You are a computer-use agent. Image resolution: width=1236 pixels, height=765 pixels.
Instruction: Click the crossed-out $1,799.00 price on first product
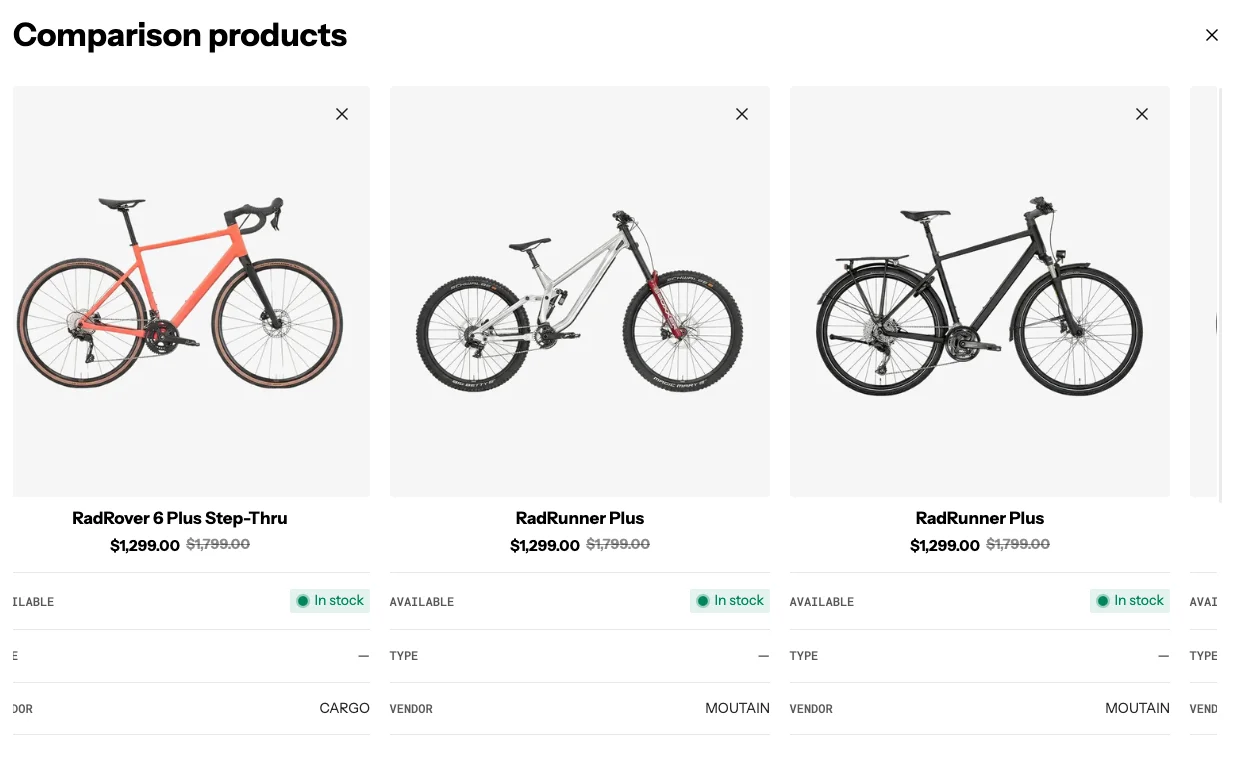[217, 545]
